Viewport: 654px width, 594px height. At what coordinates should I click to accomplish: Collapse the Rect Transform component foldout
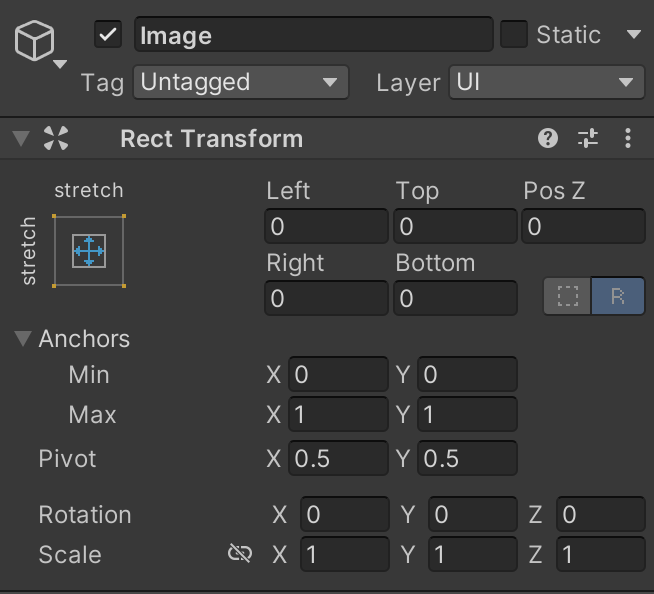pyautogui.click(x=21, y=139)
